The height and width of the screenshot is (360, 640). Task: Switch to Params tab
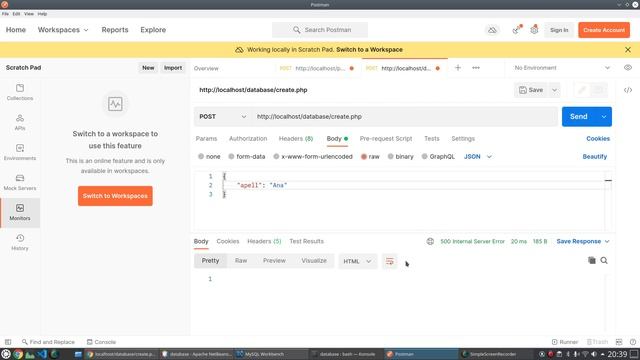click(x=206, y=139)
